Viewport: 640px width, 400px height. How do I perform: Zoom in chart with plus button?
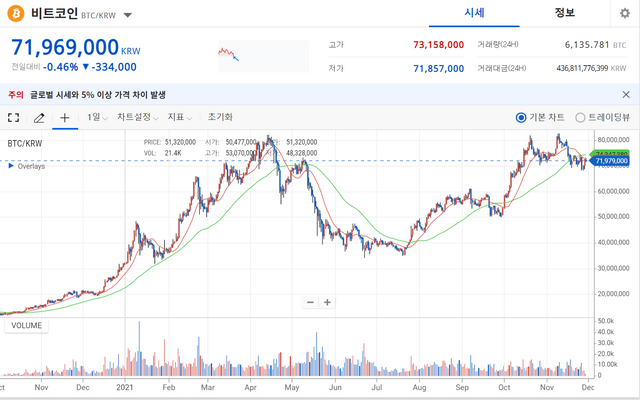pyautogui.click(x=327, y=302)
